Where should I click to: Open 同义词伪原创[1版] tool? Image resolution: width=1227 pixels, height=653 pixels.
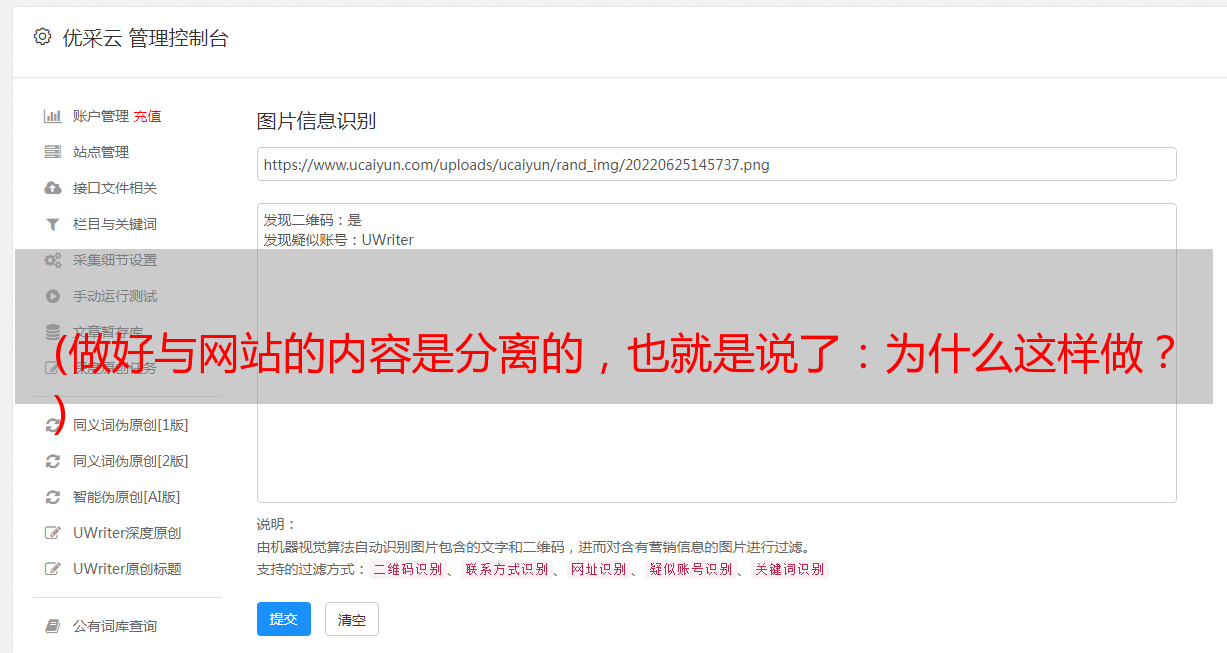pos(130,425)
